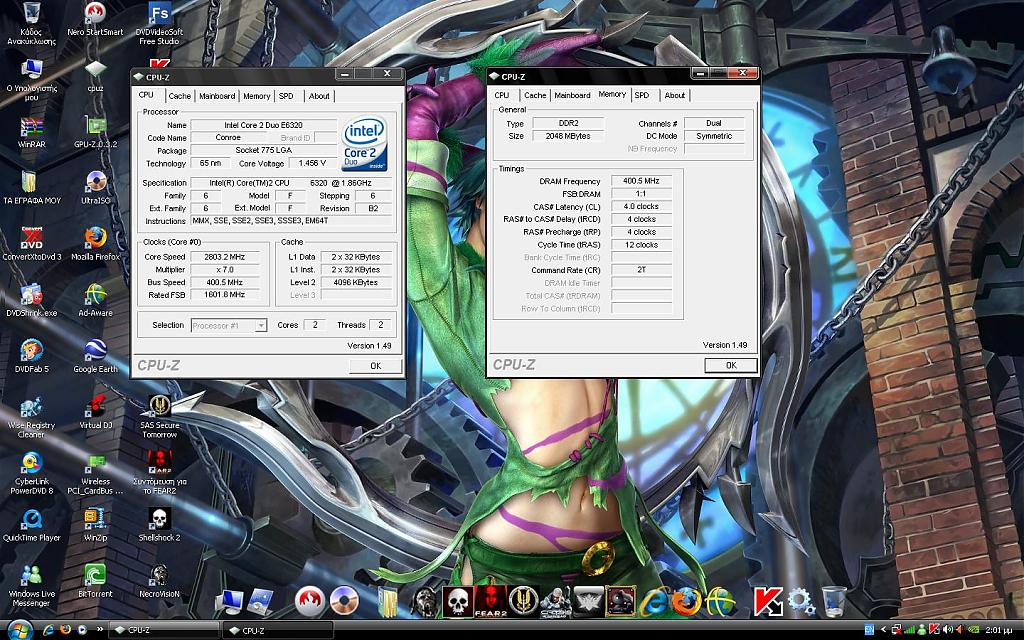Viewport: 1024px width, 640px height.
Task: Click the memory Size value 2048 MBytes
Action: coord(568,136)
